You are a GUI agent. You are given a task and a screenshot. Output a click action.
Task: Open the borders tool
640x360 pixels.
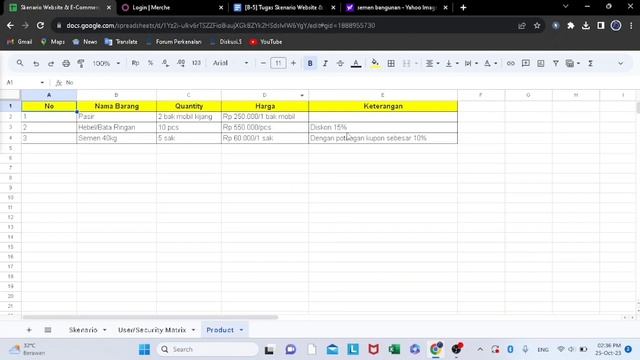click(391, 63)
